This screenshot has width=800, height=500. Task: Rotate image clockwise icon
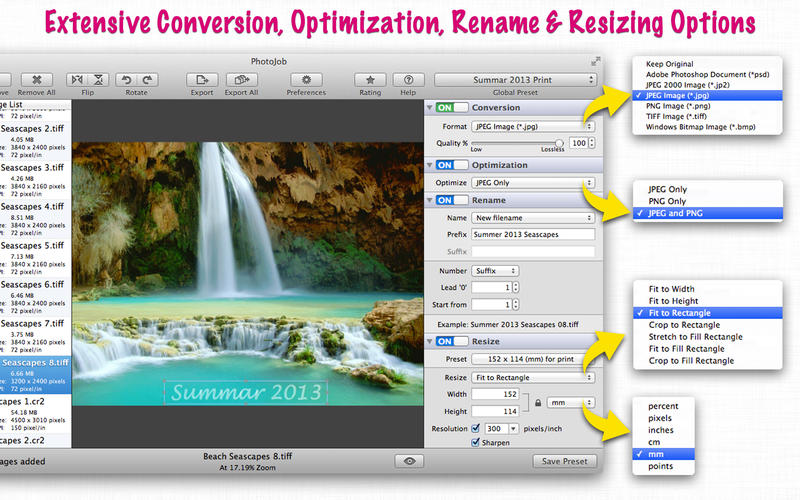[x=147, y=80]
